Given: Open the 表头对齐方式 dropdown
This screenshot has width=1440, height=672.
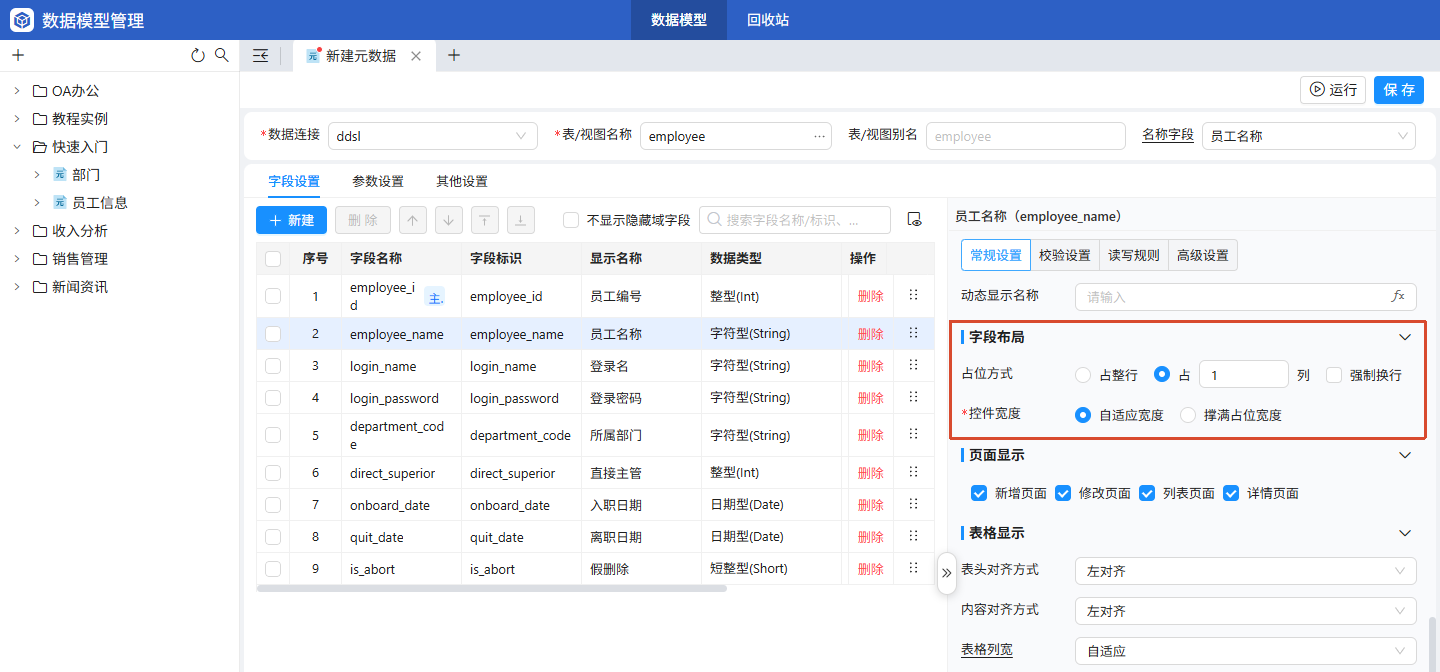Looking at the screenshot, I should [x=1245, y=571].
